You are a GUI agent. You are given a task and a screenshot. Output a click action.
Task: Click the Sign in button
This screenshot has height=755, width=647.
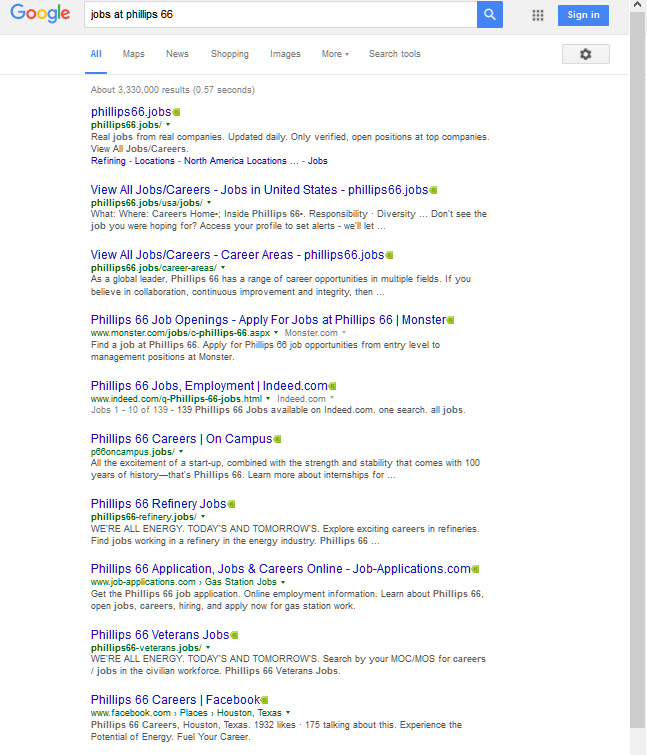tap(583, 15)
